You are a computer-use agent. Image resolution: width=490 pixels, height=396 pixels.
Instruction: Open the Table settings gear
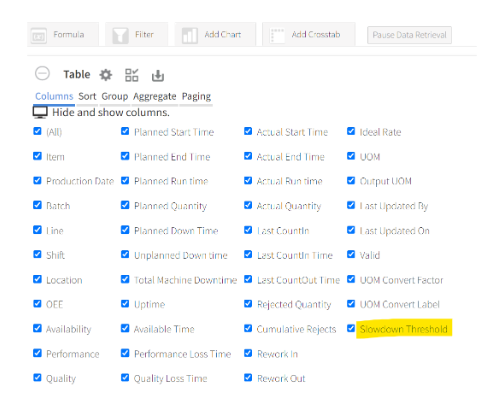pos(106,75)
